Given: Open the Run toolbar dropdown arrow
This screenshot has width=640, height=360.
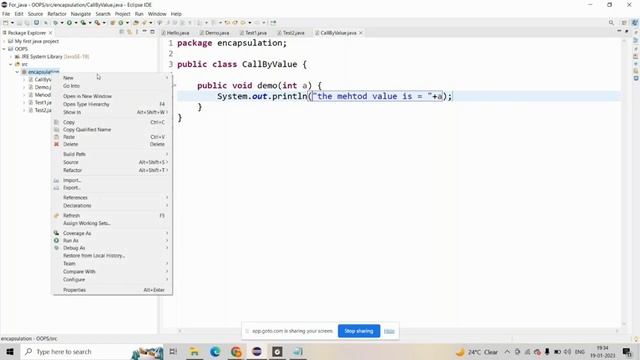Looking at the screenshot, I should coord(76,23).
